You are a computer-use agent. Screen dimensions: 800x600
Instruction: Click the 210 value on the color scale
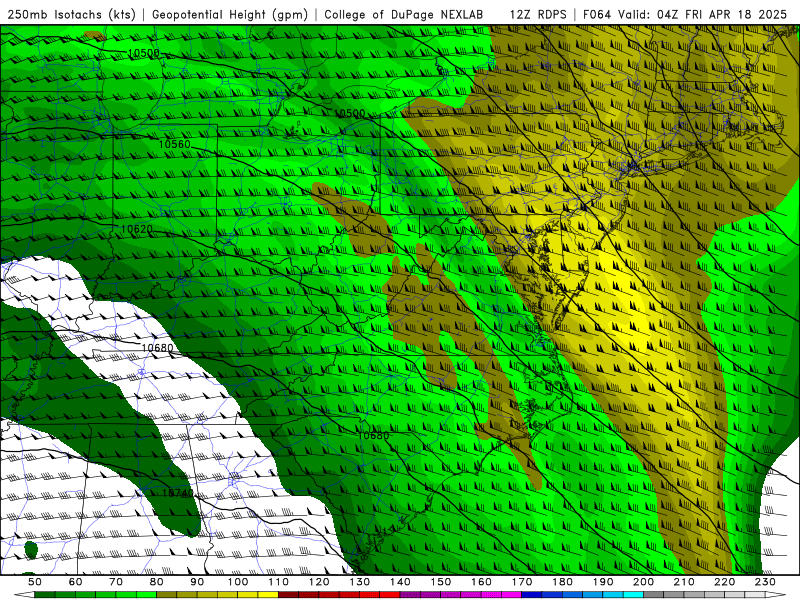point(684,582)
